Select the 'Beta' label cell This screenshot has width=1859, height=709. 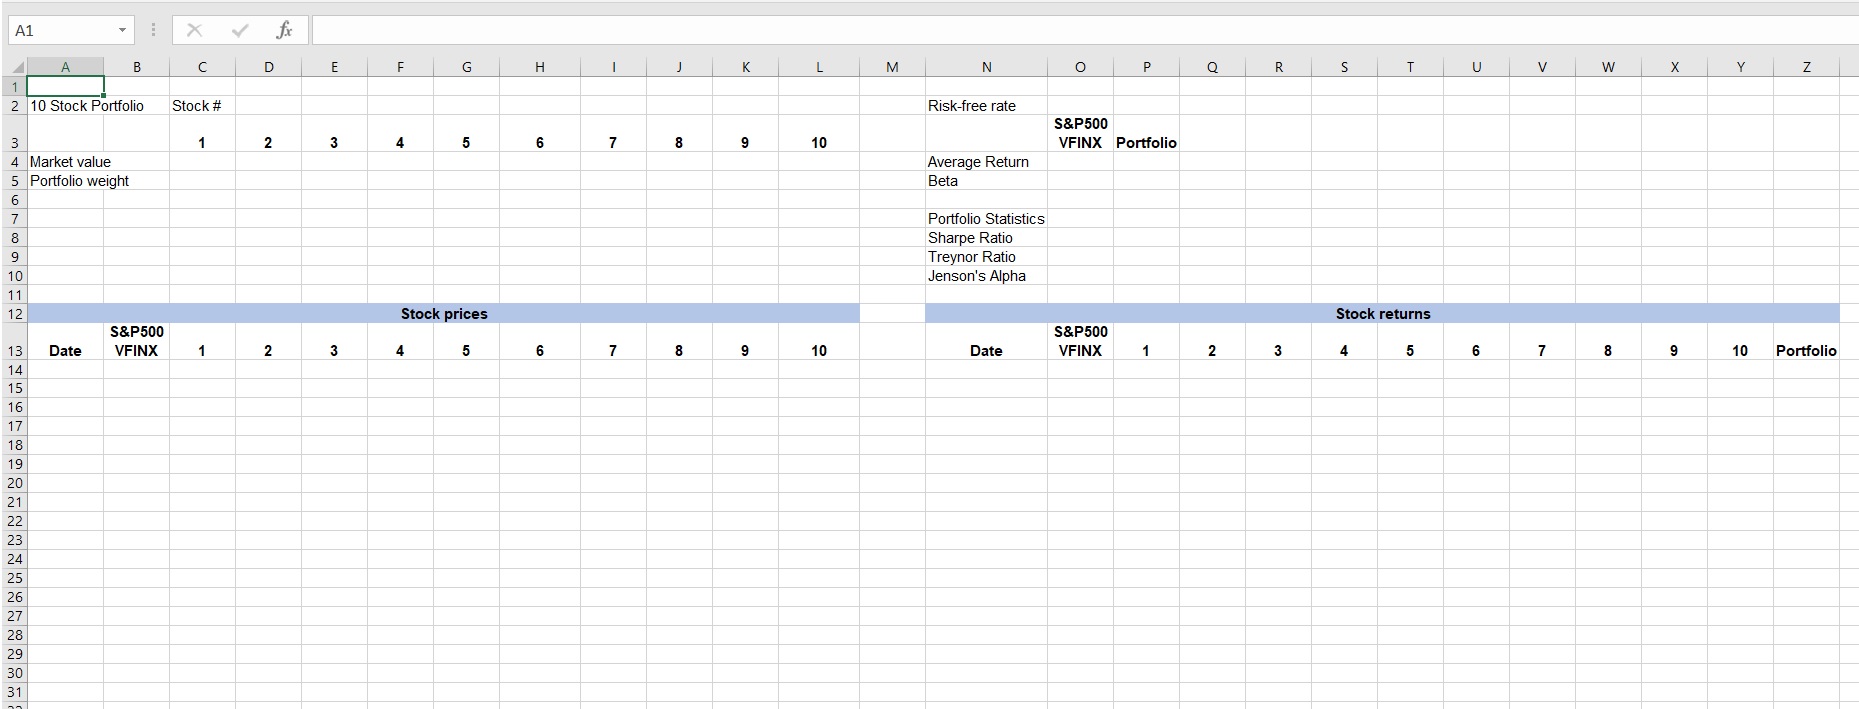tap(986, 181)
